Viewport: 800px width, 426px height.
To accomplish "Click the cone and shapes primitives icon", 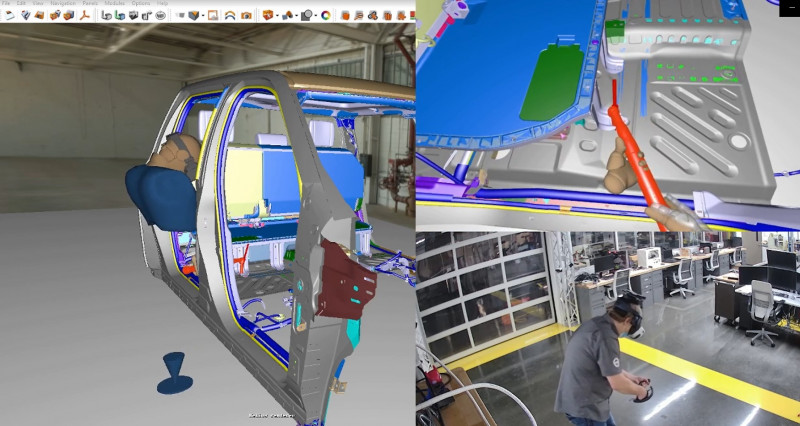I will pos(288,15).
